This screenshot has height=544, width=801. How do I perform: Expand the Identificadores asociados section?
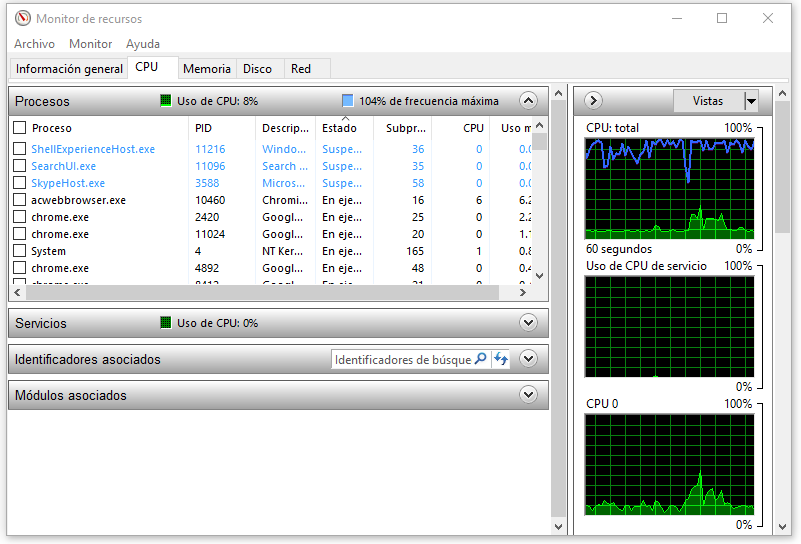click(x=528, y=359)
